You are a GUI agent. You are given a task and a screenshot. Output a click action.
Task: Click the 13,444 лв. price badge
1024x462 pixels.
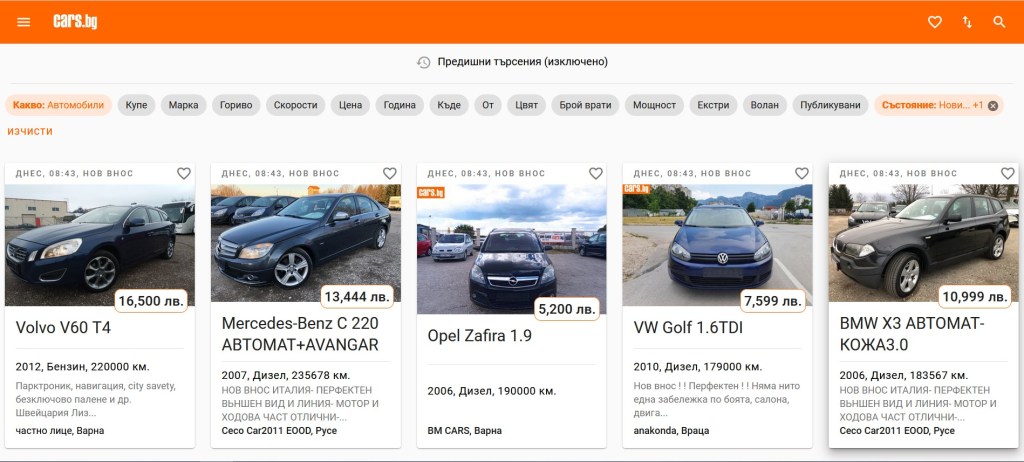(357, 297)
